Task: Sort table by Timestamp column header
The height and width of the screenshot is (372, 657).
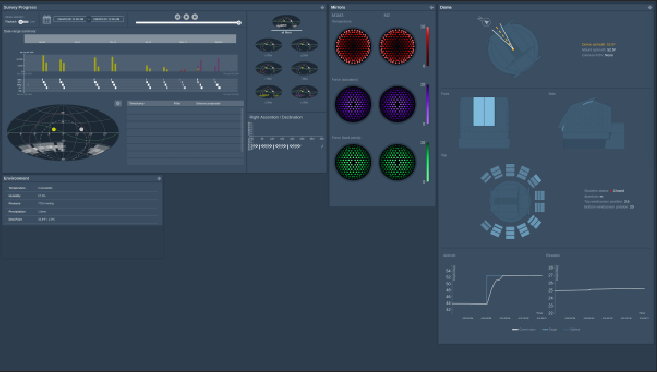Action: (x=137, y=103)
